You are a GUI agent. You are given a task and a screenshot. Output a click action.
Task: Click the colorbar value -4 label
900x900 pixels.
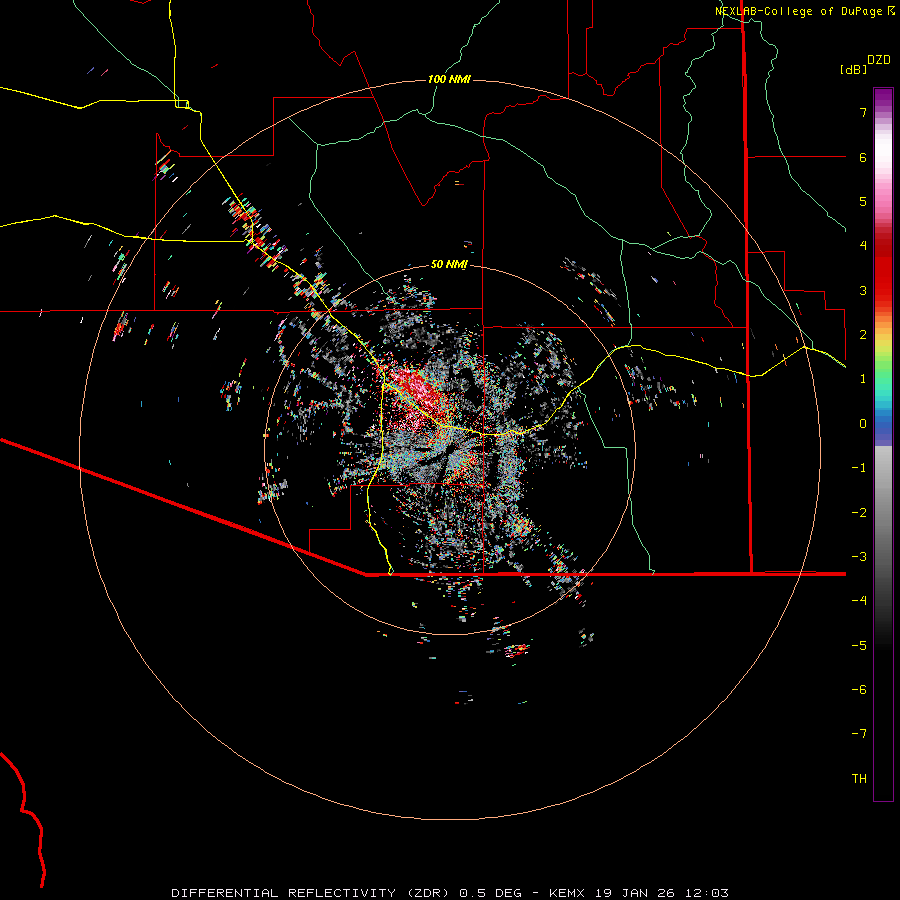(859, 600)
